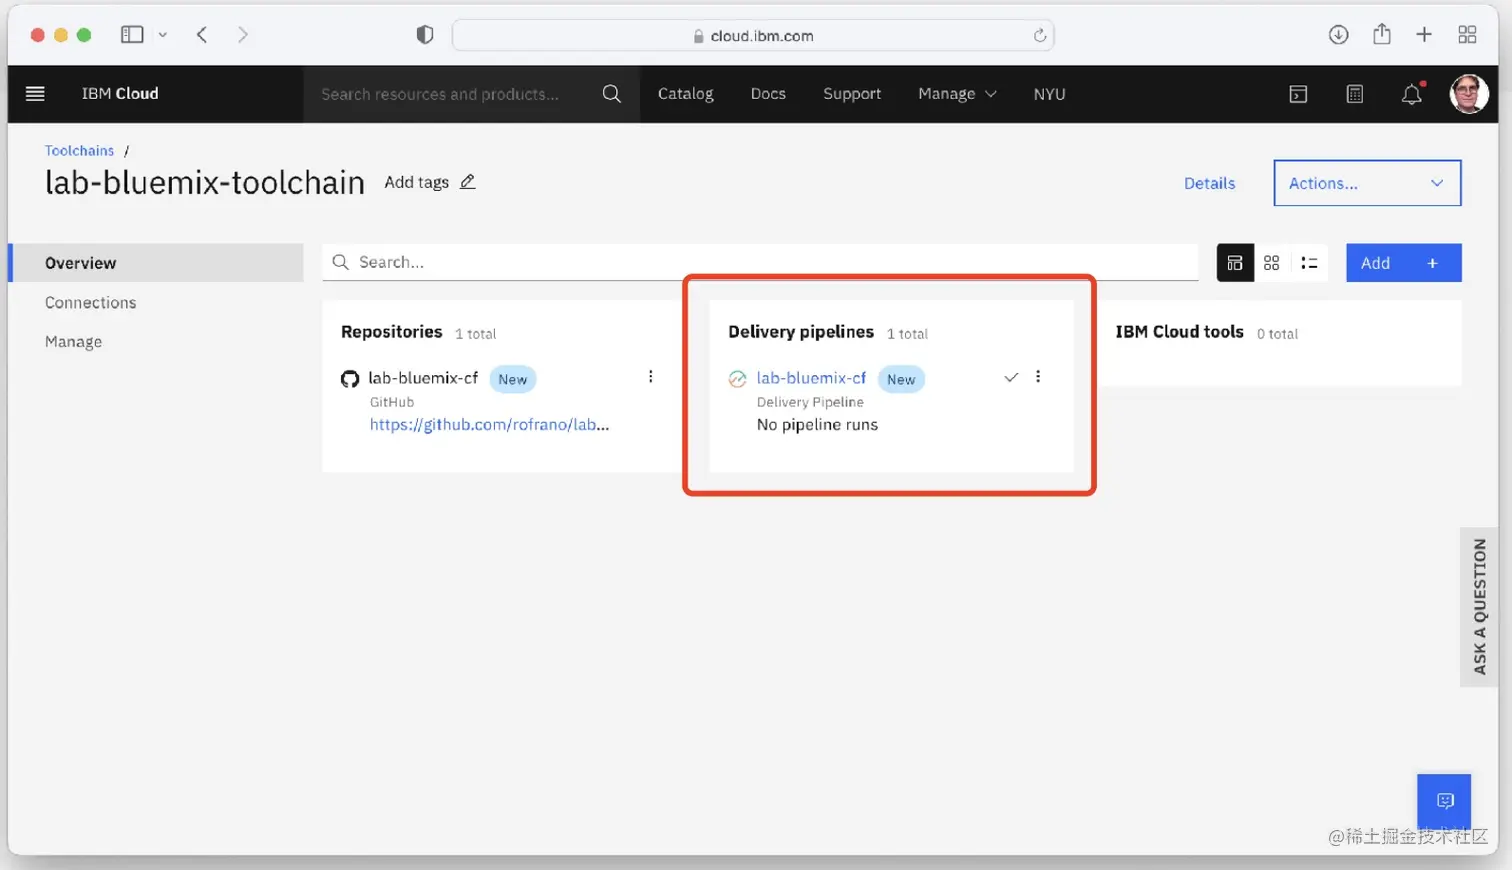
Task: Click the Toolchains breadcrumb link
Action: 79,151
